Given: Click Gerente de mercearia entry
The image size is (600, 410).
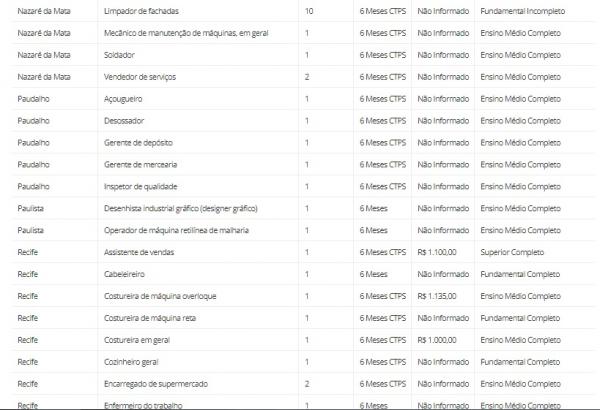Looking at the screenshot, I should [140, 165].
